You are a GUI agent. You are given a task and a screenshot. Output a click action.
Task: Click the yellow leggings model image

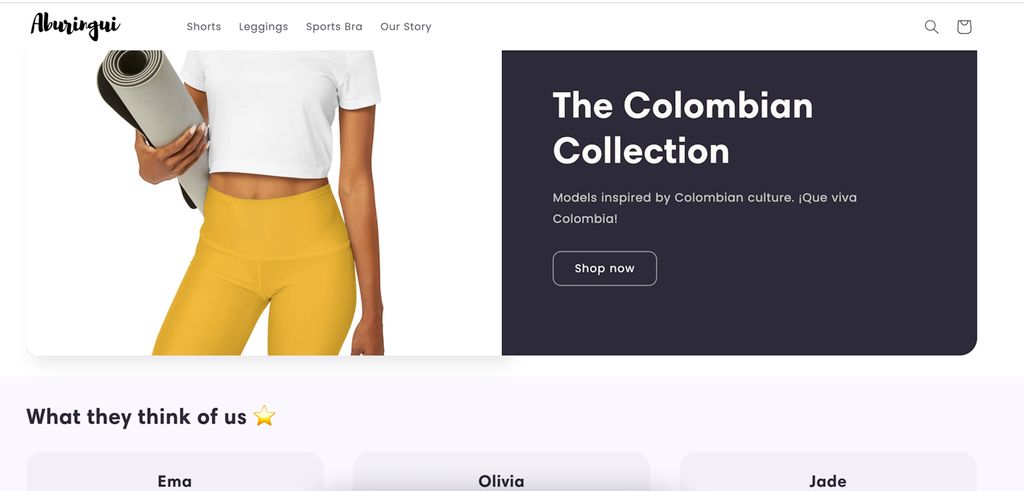263,203
